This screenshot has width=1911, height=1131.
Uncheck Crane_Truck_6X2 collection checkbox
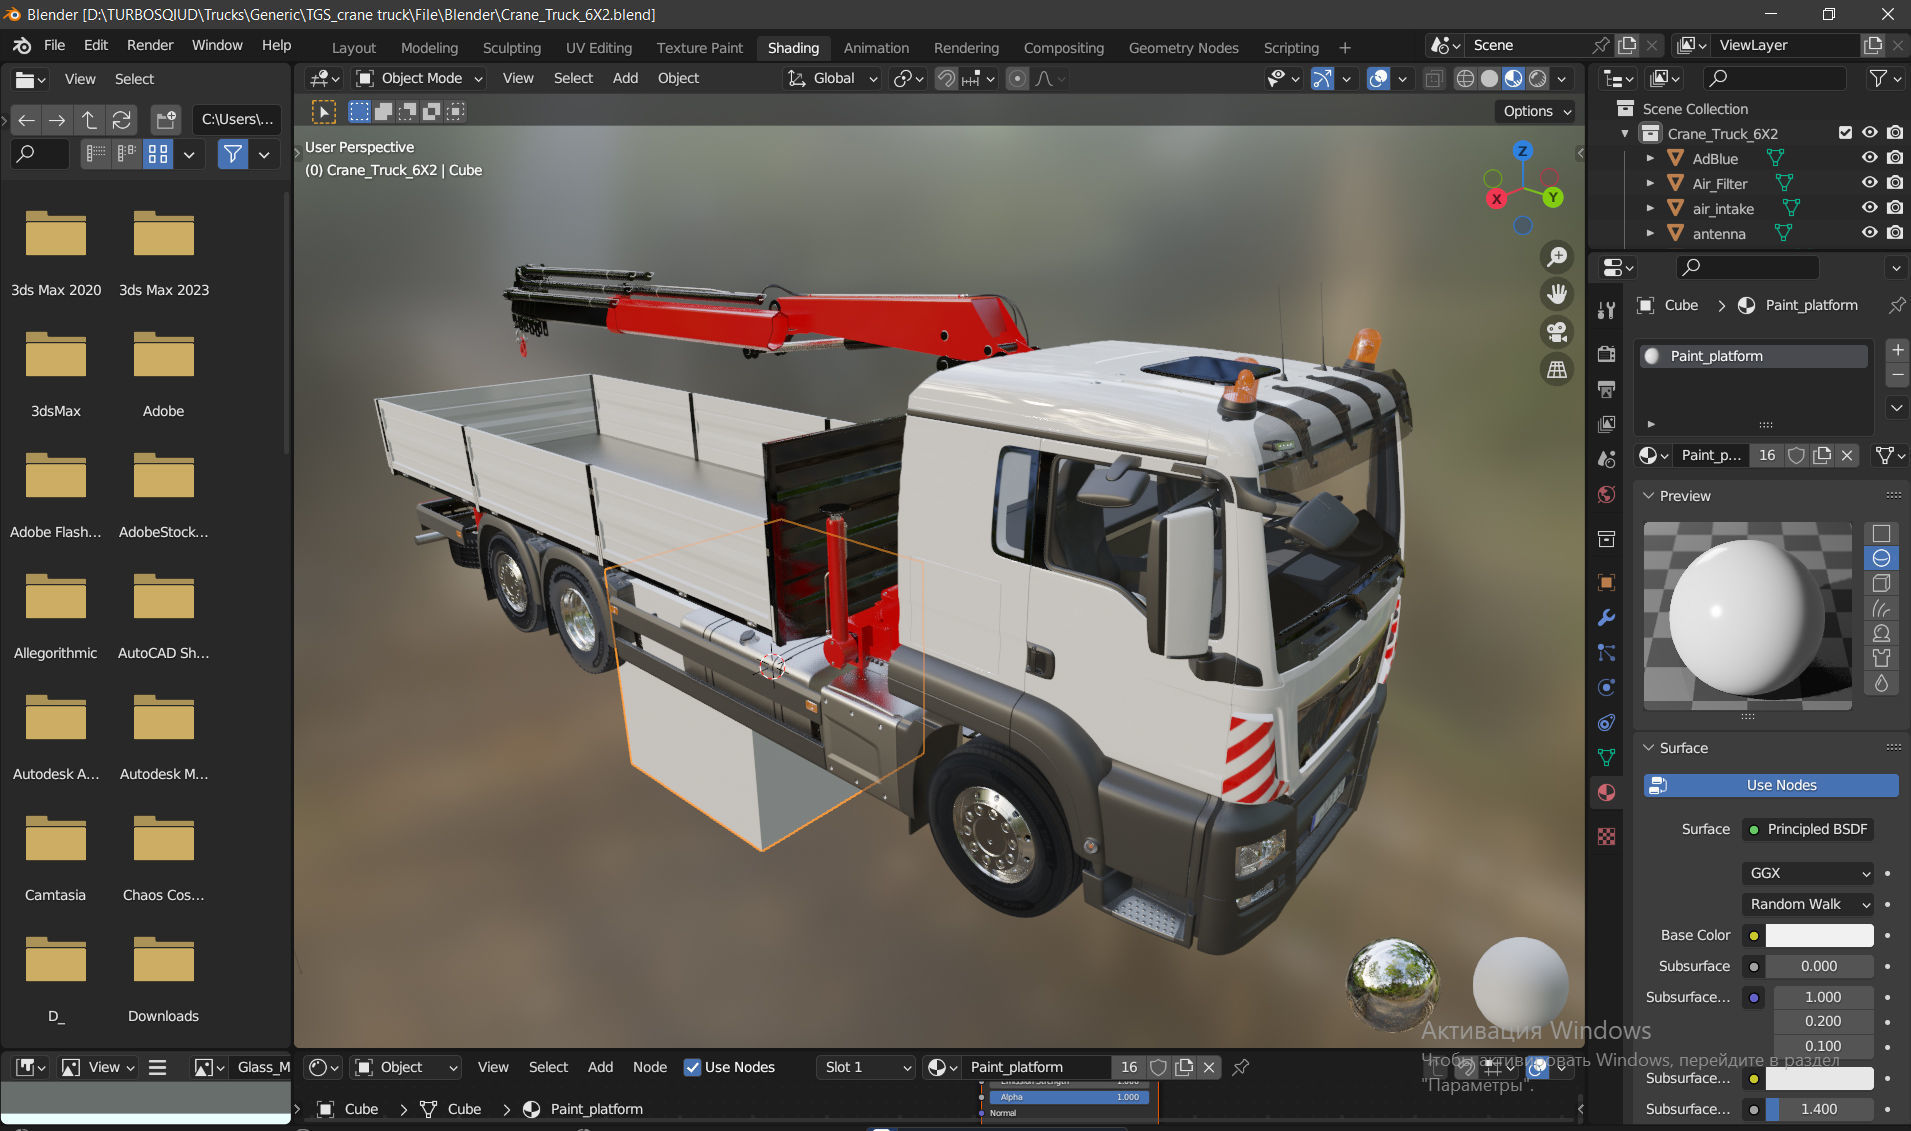(1845, 133)
